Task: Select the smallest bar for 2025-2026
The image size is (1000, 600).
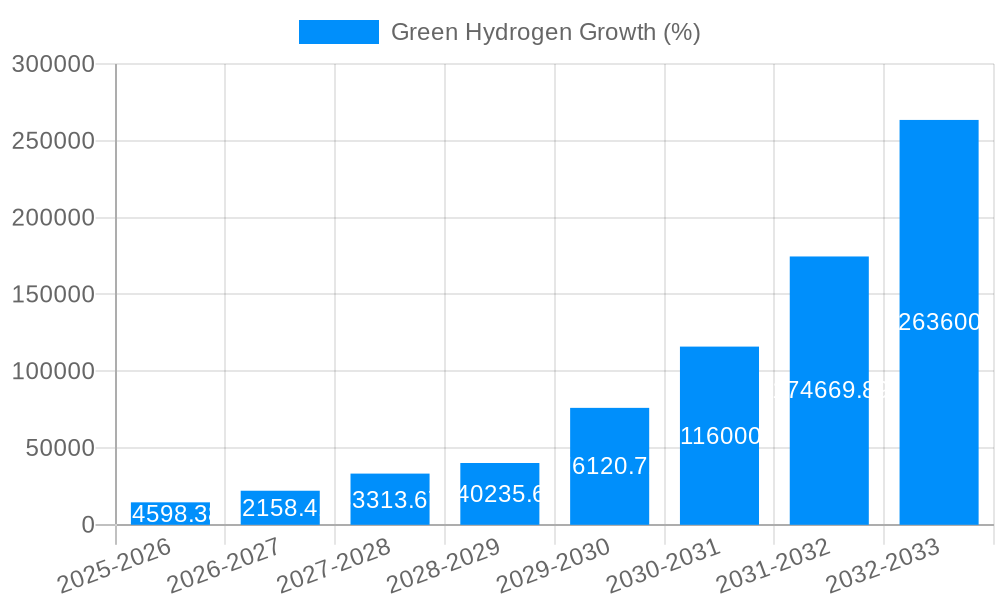Action: (x=169, y=510)
